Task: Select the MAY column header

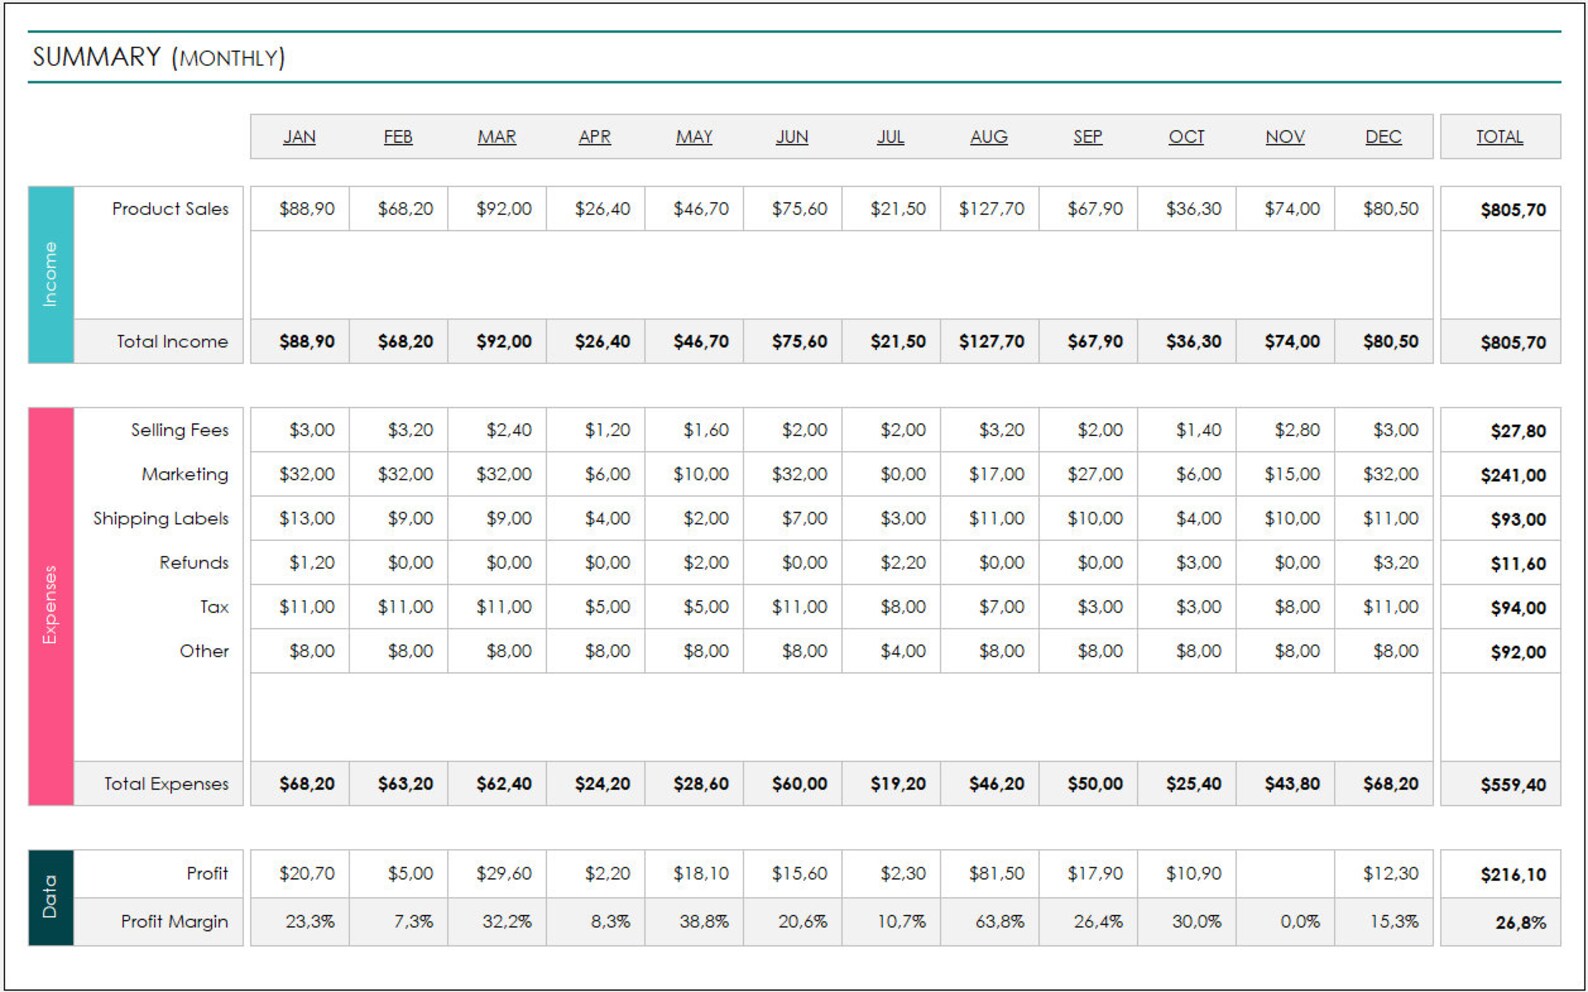Action: point(694,137)
